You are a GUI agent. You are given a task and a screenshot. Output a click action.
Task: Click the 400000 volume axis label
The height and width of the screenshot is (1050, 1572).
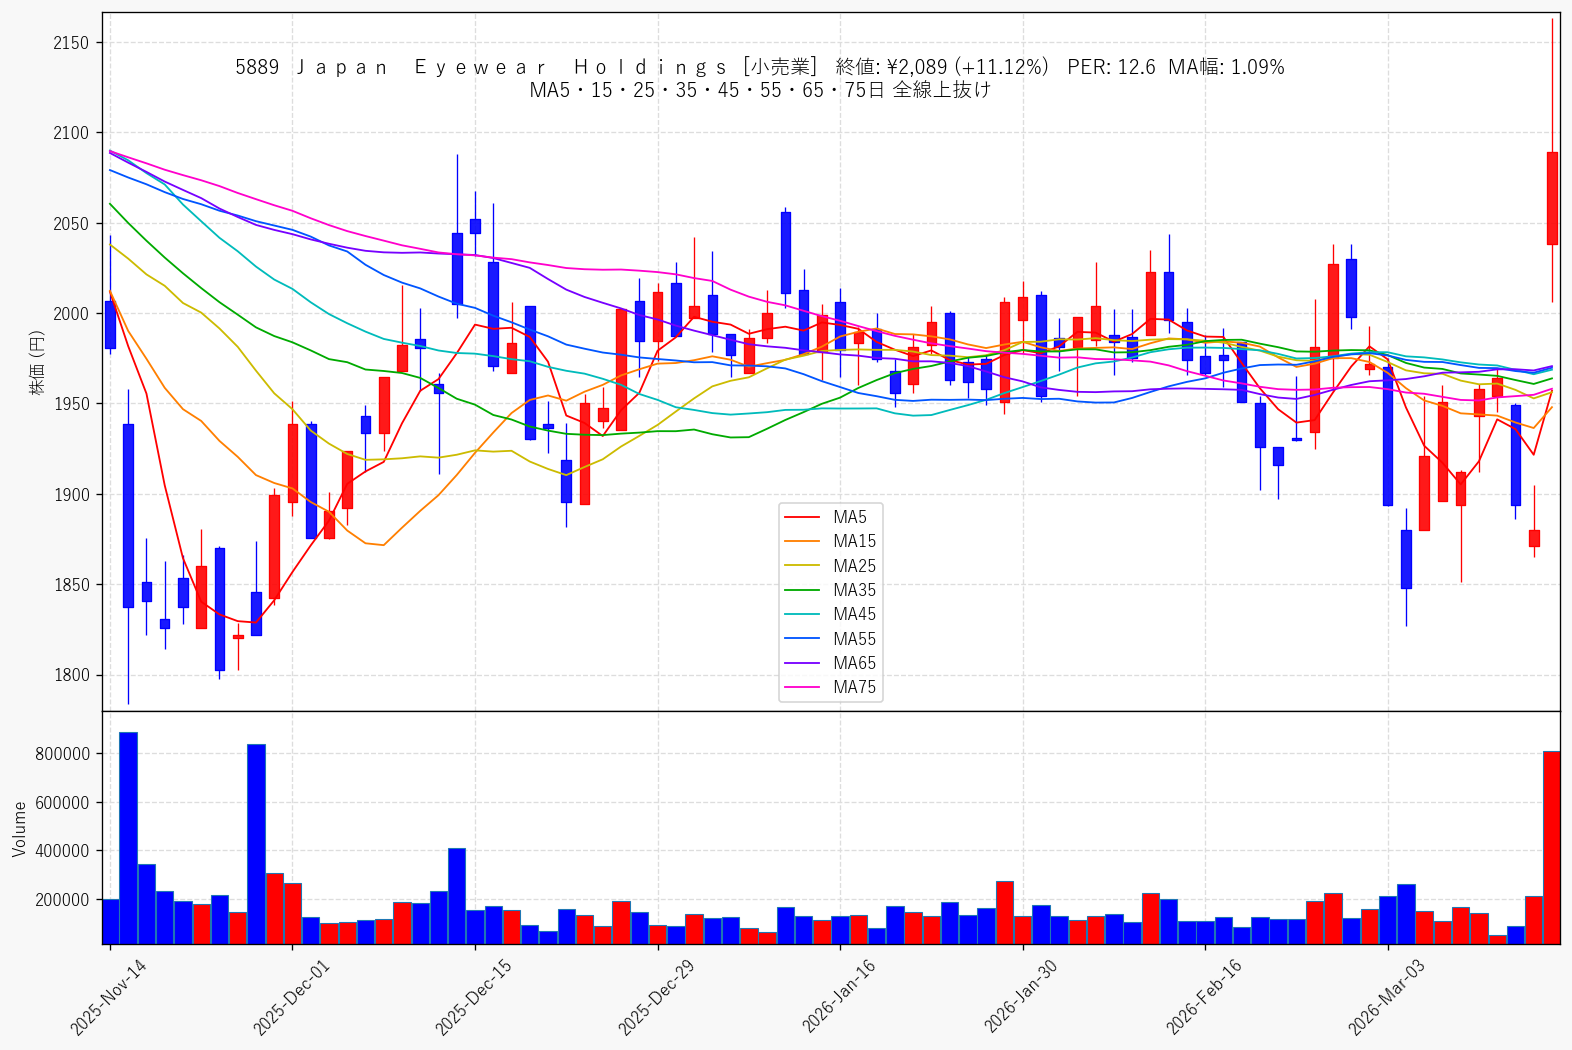62,851
